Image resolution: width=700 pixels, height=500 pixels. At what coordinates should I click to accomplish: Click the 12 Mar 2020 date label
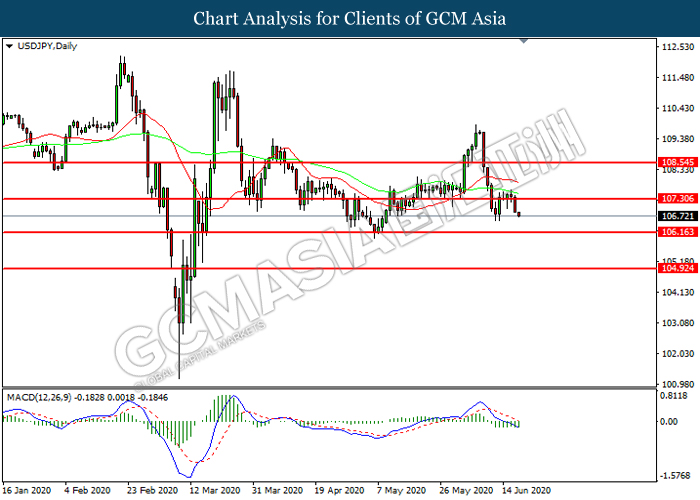coord(215,491)
